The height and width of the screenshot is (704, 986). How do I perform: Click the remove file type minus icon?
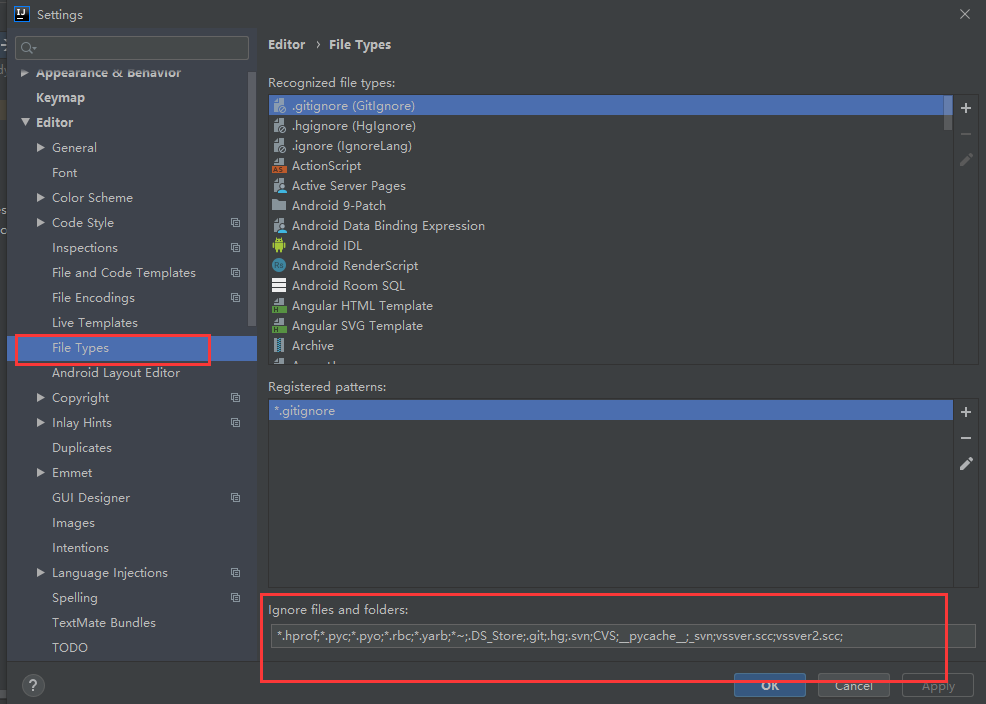966,134
